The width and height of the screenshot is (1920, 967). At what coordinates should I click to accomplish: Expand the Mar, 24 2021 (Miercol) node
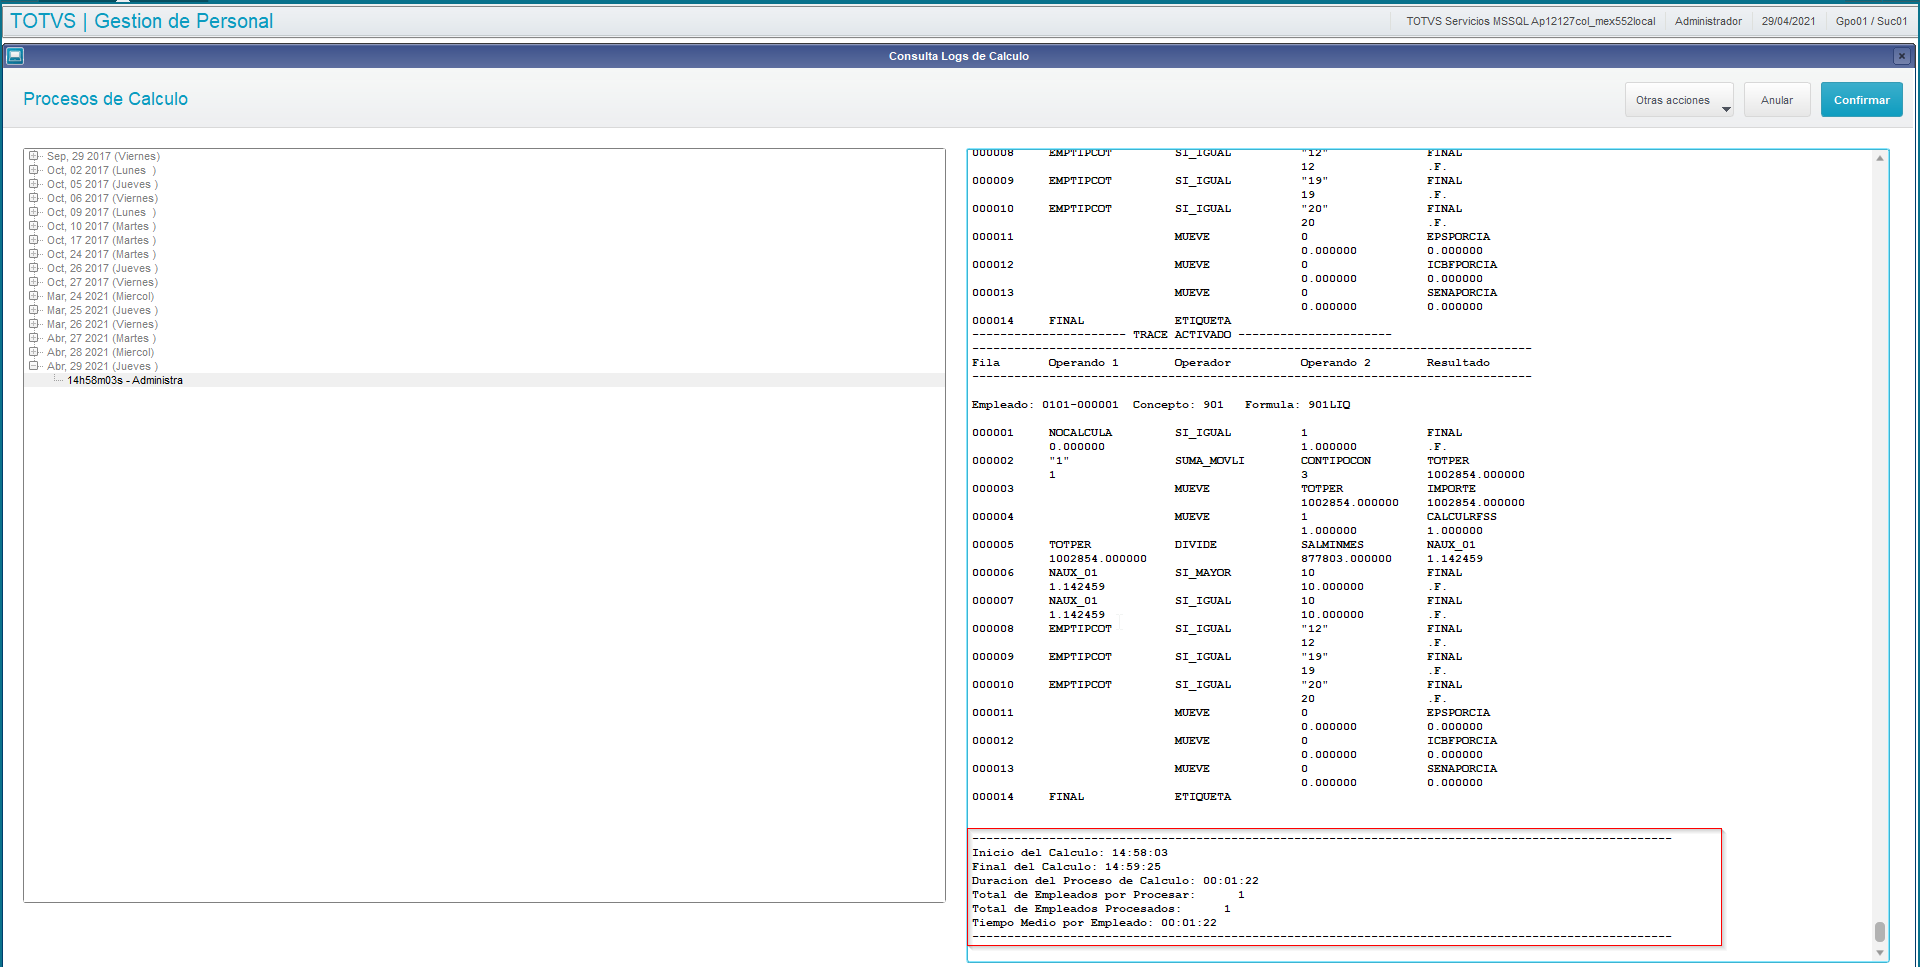(x=34, y=296)
